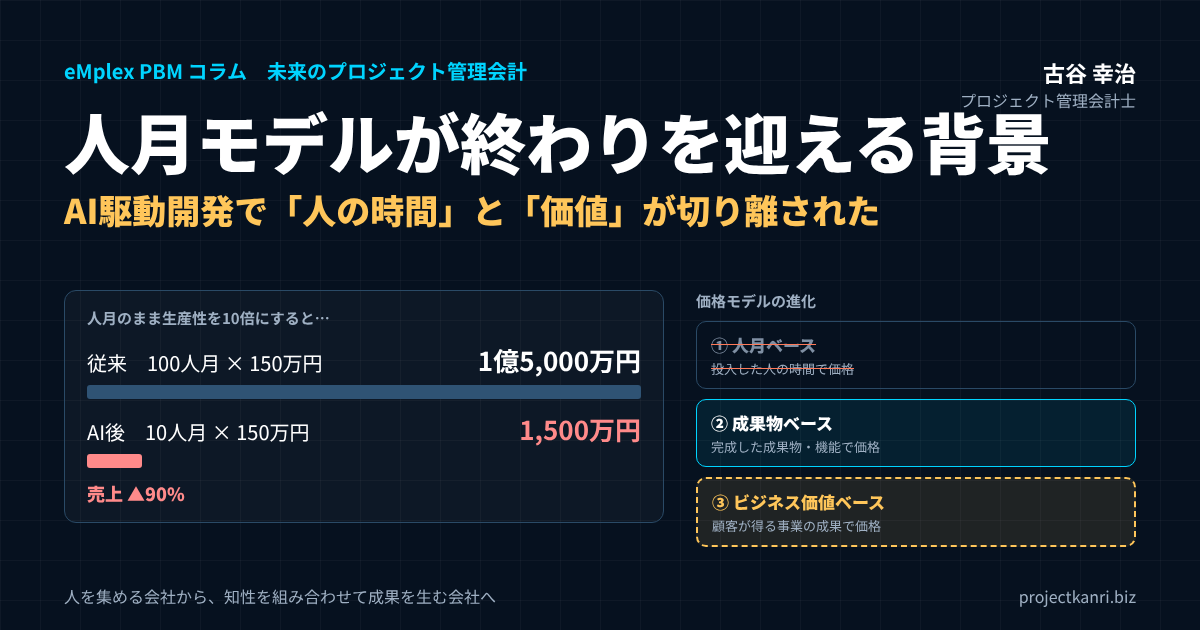Click the 1億5,000万円 amount
The height and width of the screenshot is (630, 1200).
click(559, 362)
